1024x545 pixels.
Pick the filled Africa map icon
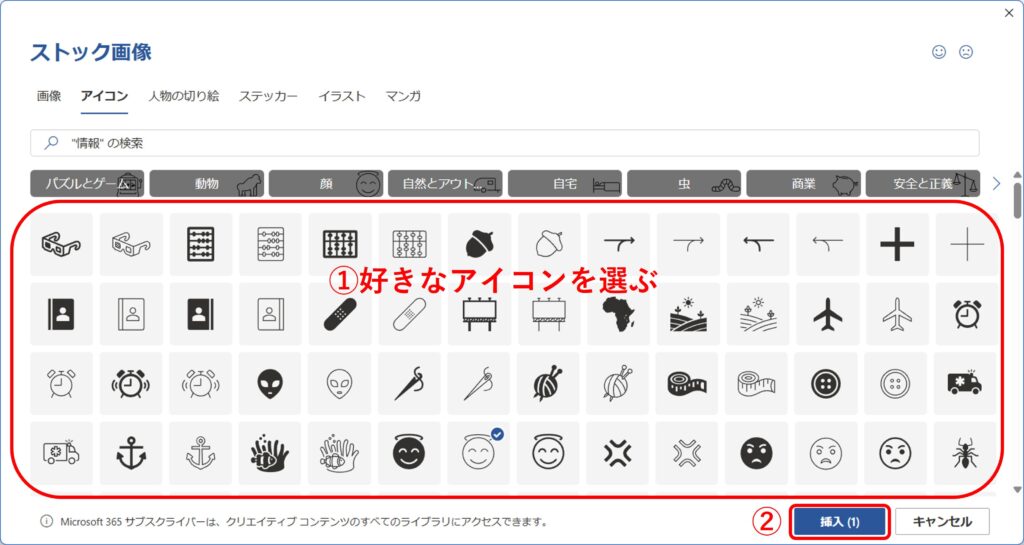coord(618,314)
